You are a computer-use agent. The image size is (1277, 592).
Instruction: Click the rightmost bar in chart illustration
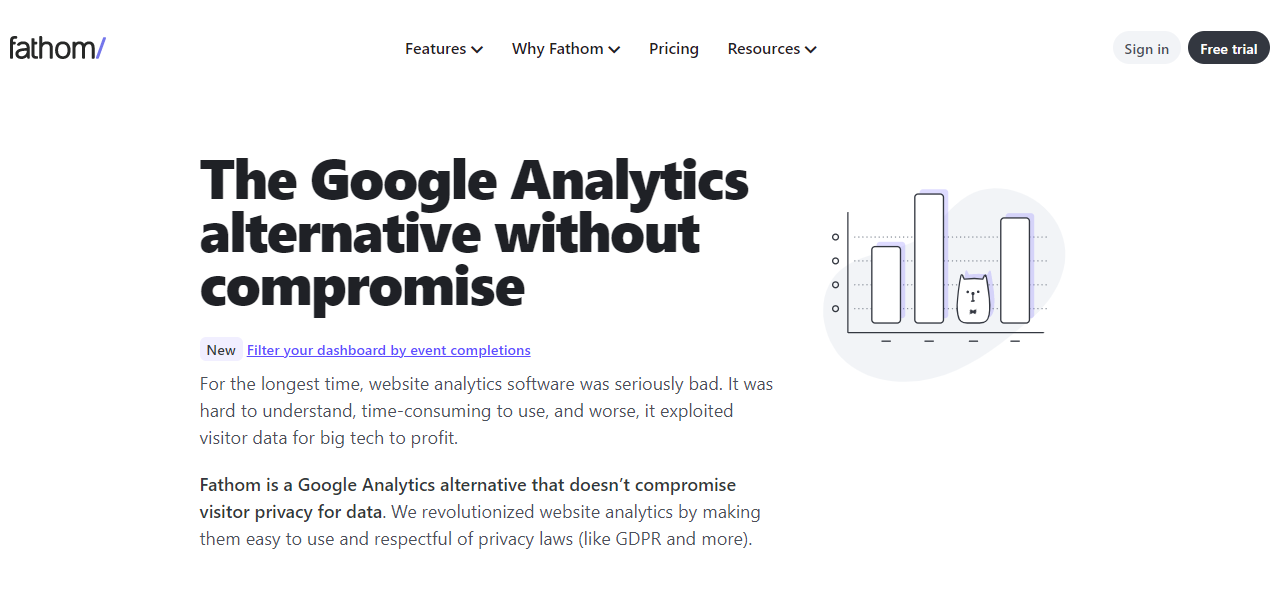pyautogui.click(x=1015, y=270)
